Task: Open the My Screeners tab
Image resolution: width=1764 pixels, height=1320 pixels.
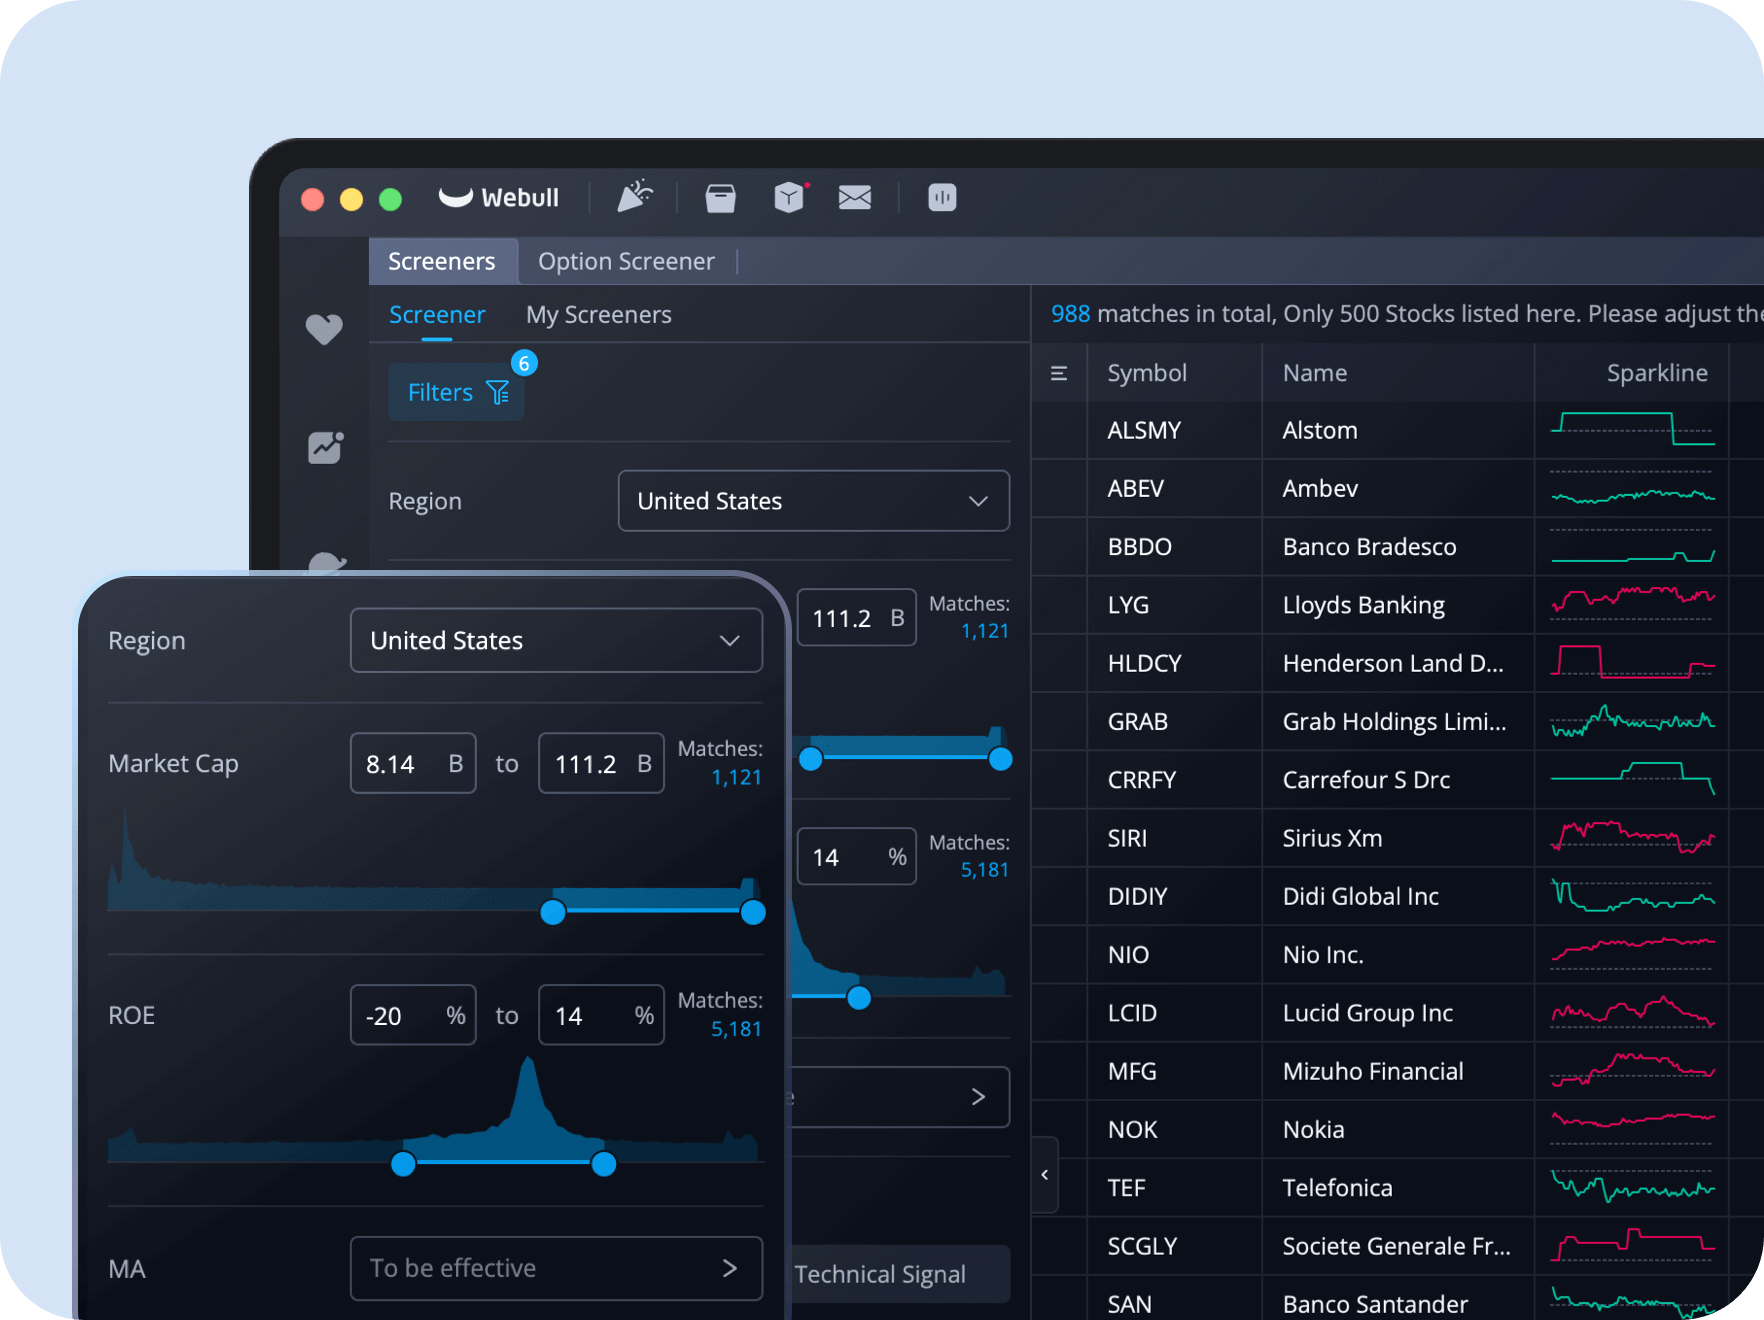Action: pos(598,314)
